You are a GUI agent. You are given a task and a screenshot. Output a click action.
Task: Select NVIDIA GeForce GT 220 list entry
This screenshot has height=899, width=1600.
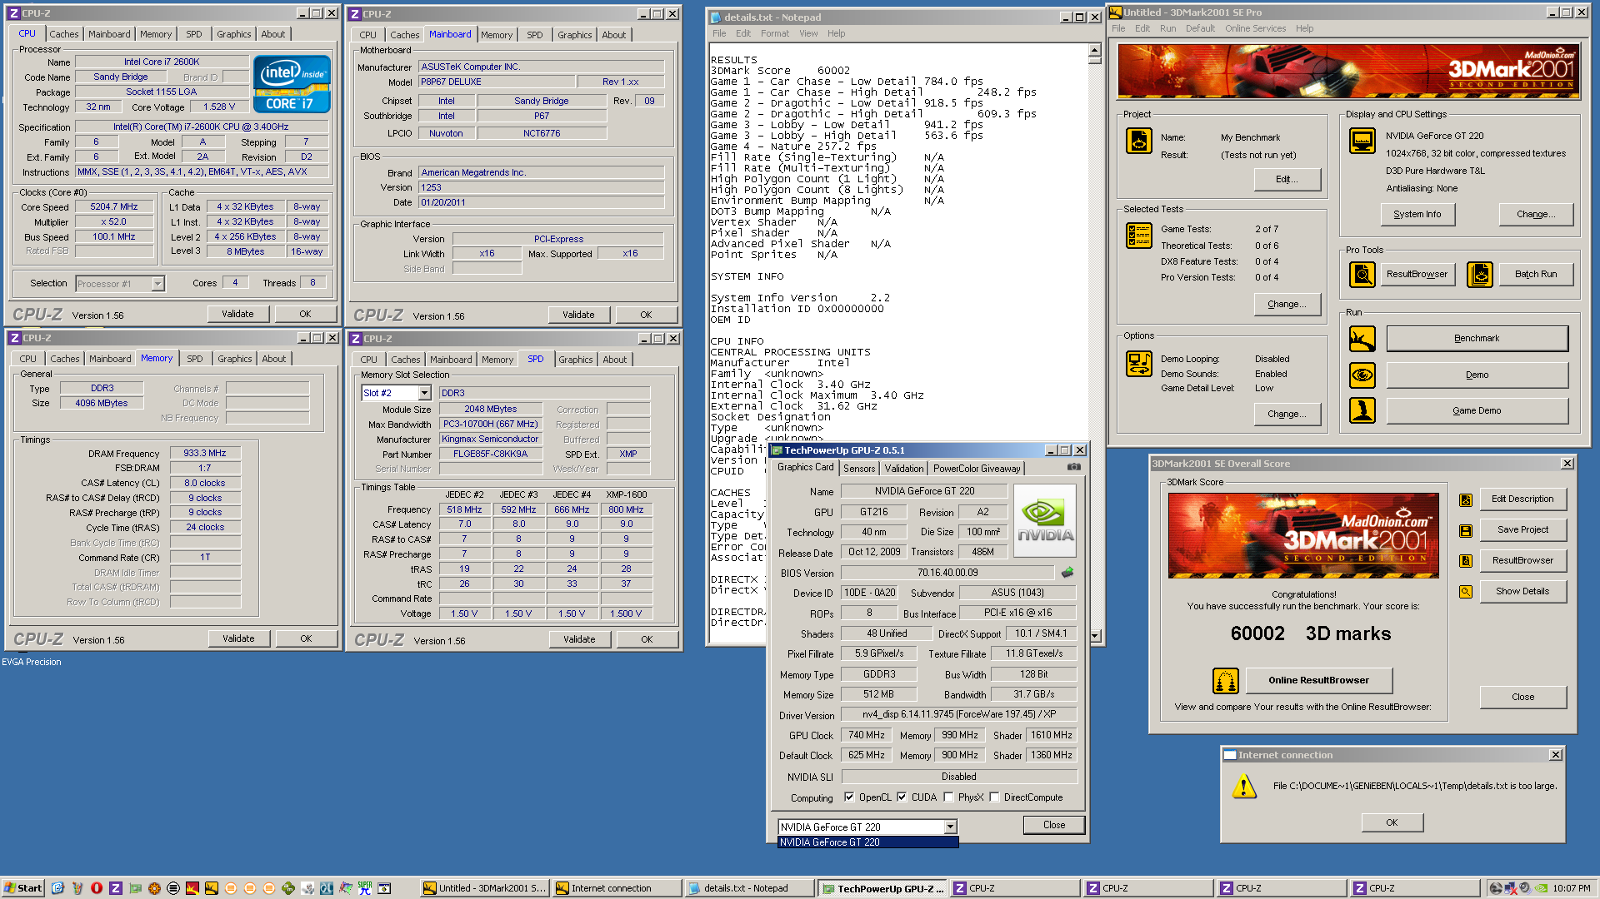[x=867, y=843]
